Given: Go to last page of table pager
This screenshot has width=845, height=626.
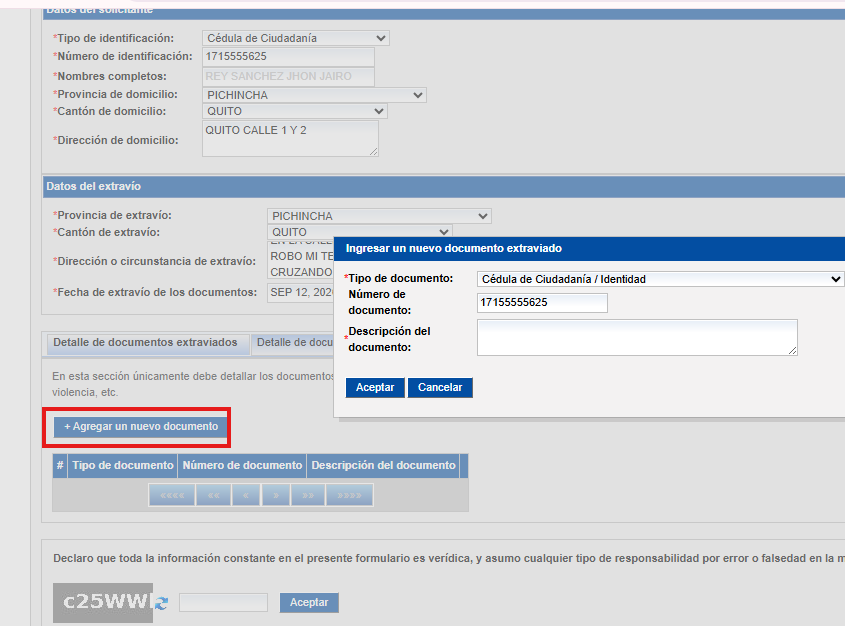Looking at the screenshot, I should (349, 495).
